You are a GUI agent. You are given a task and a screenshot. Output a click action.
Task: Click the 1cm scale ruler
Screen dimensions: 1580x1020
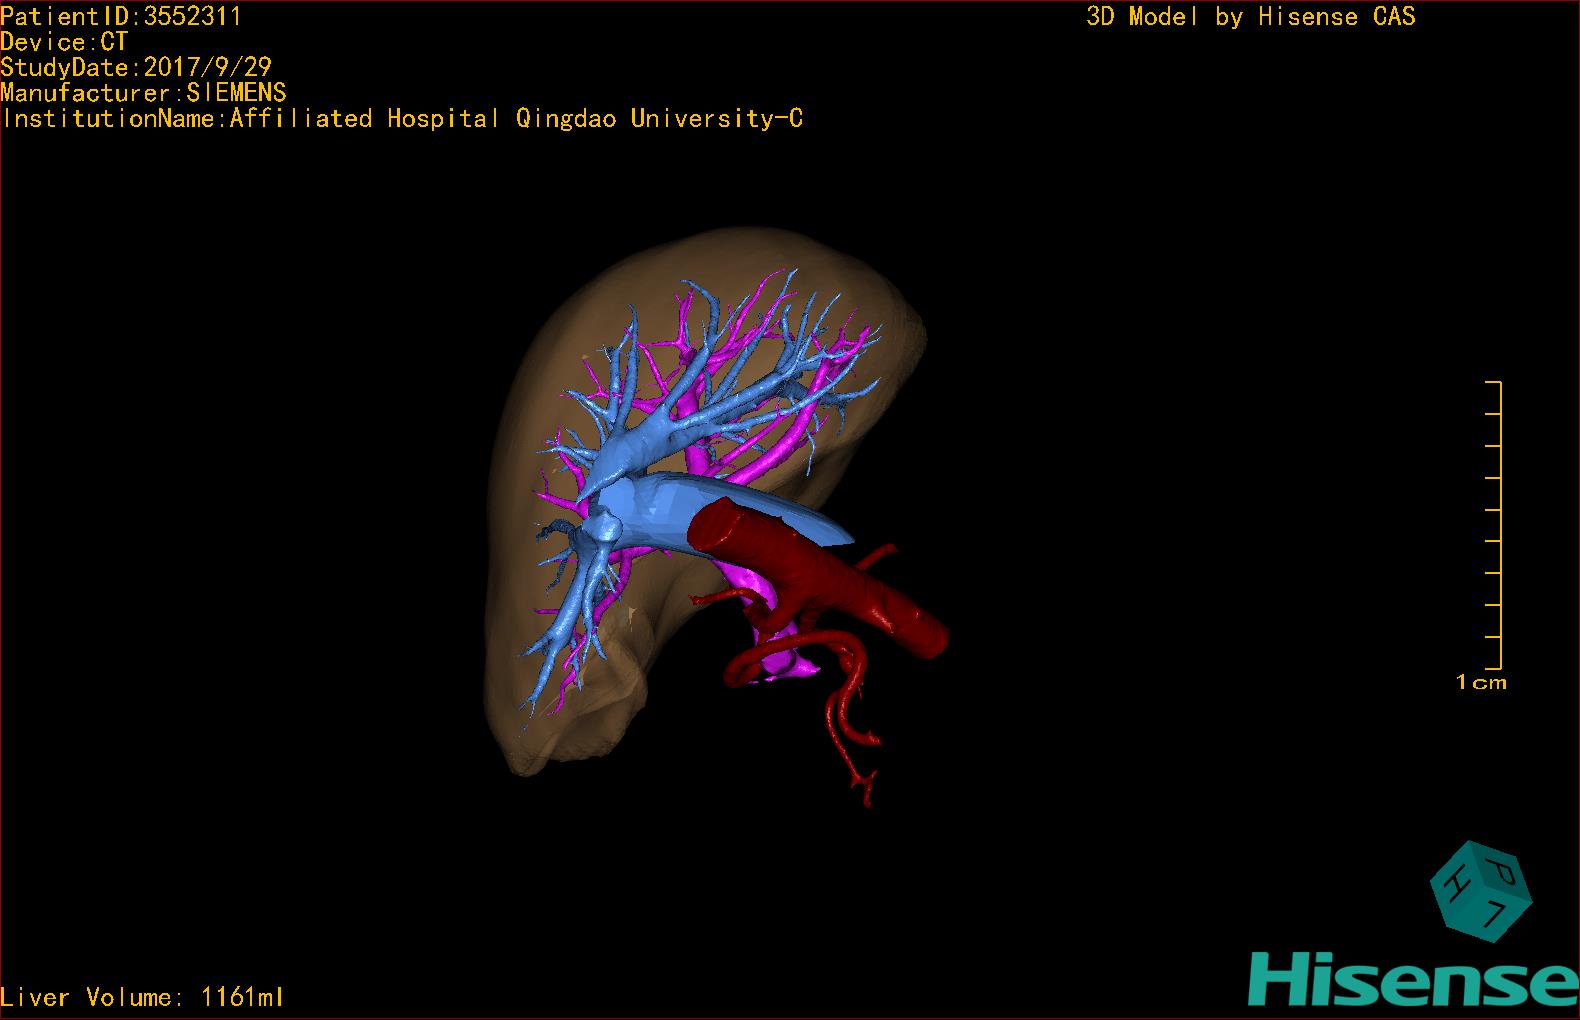pos(1493,525)
